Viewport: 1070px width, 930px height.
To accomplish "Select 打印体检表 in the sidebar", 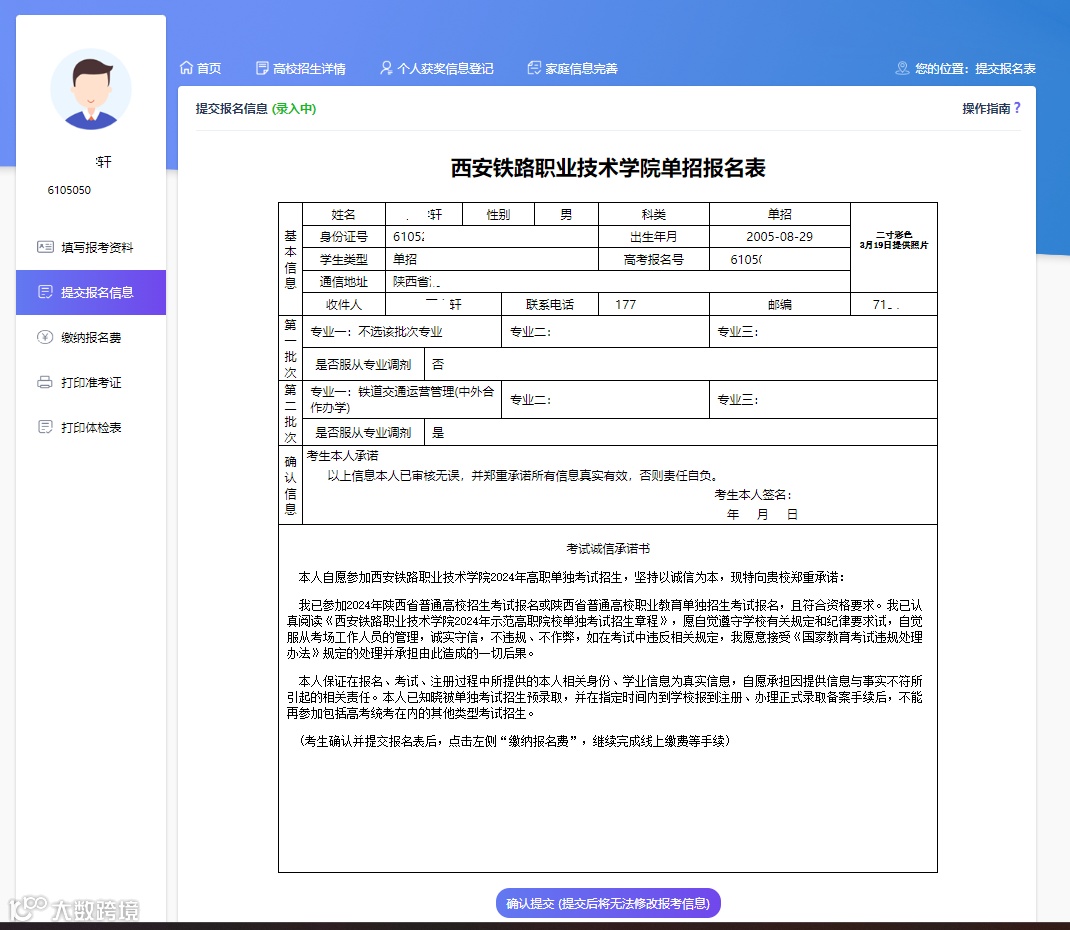I will click(x=91, y=427).
